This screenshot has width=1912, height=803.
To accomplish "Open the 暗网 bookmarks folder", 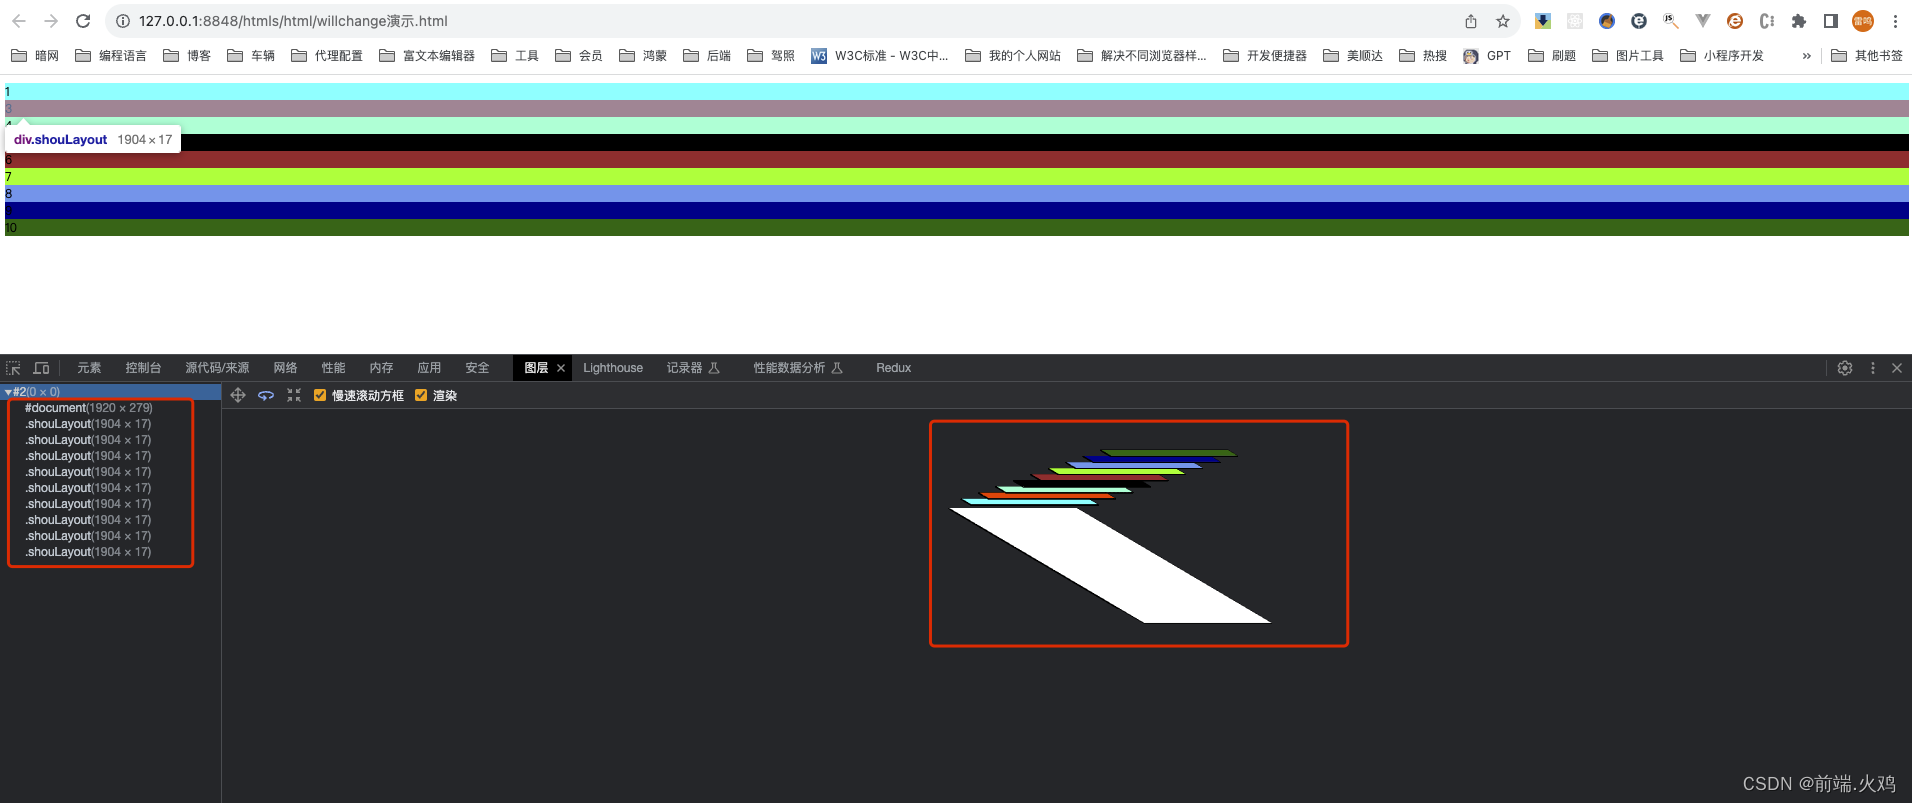I will [35, 56].
